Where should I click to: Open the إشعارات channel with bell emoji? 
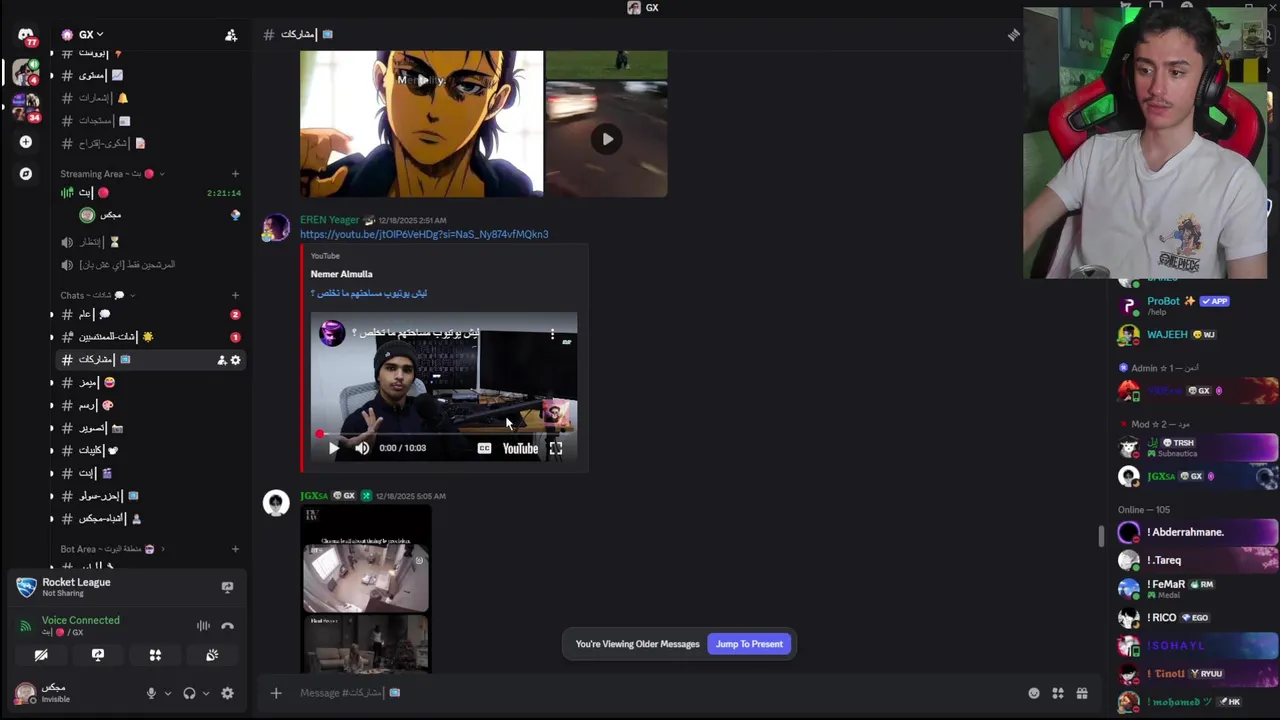click(x=150, y=98)
